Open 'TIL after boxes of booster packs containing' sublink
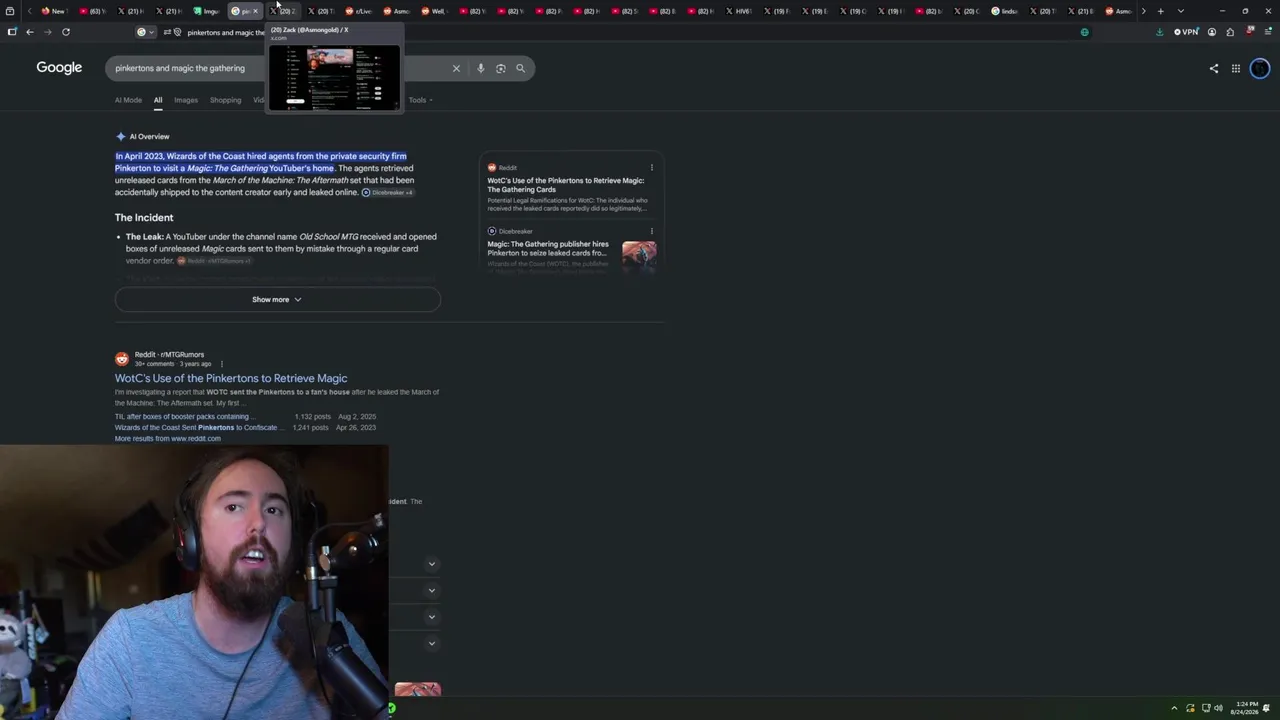Image resolution: width=1280 pixels, height=720 pixels. [x=185, y=416]
